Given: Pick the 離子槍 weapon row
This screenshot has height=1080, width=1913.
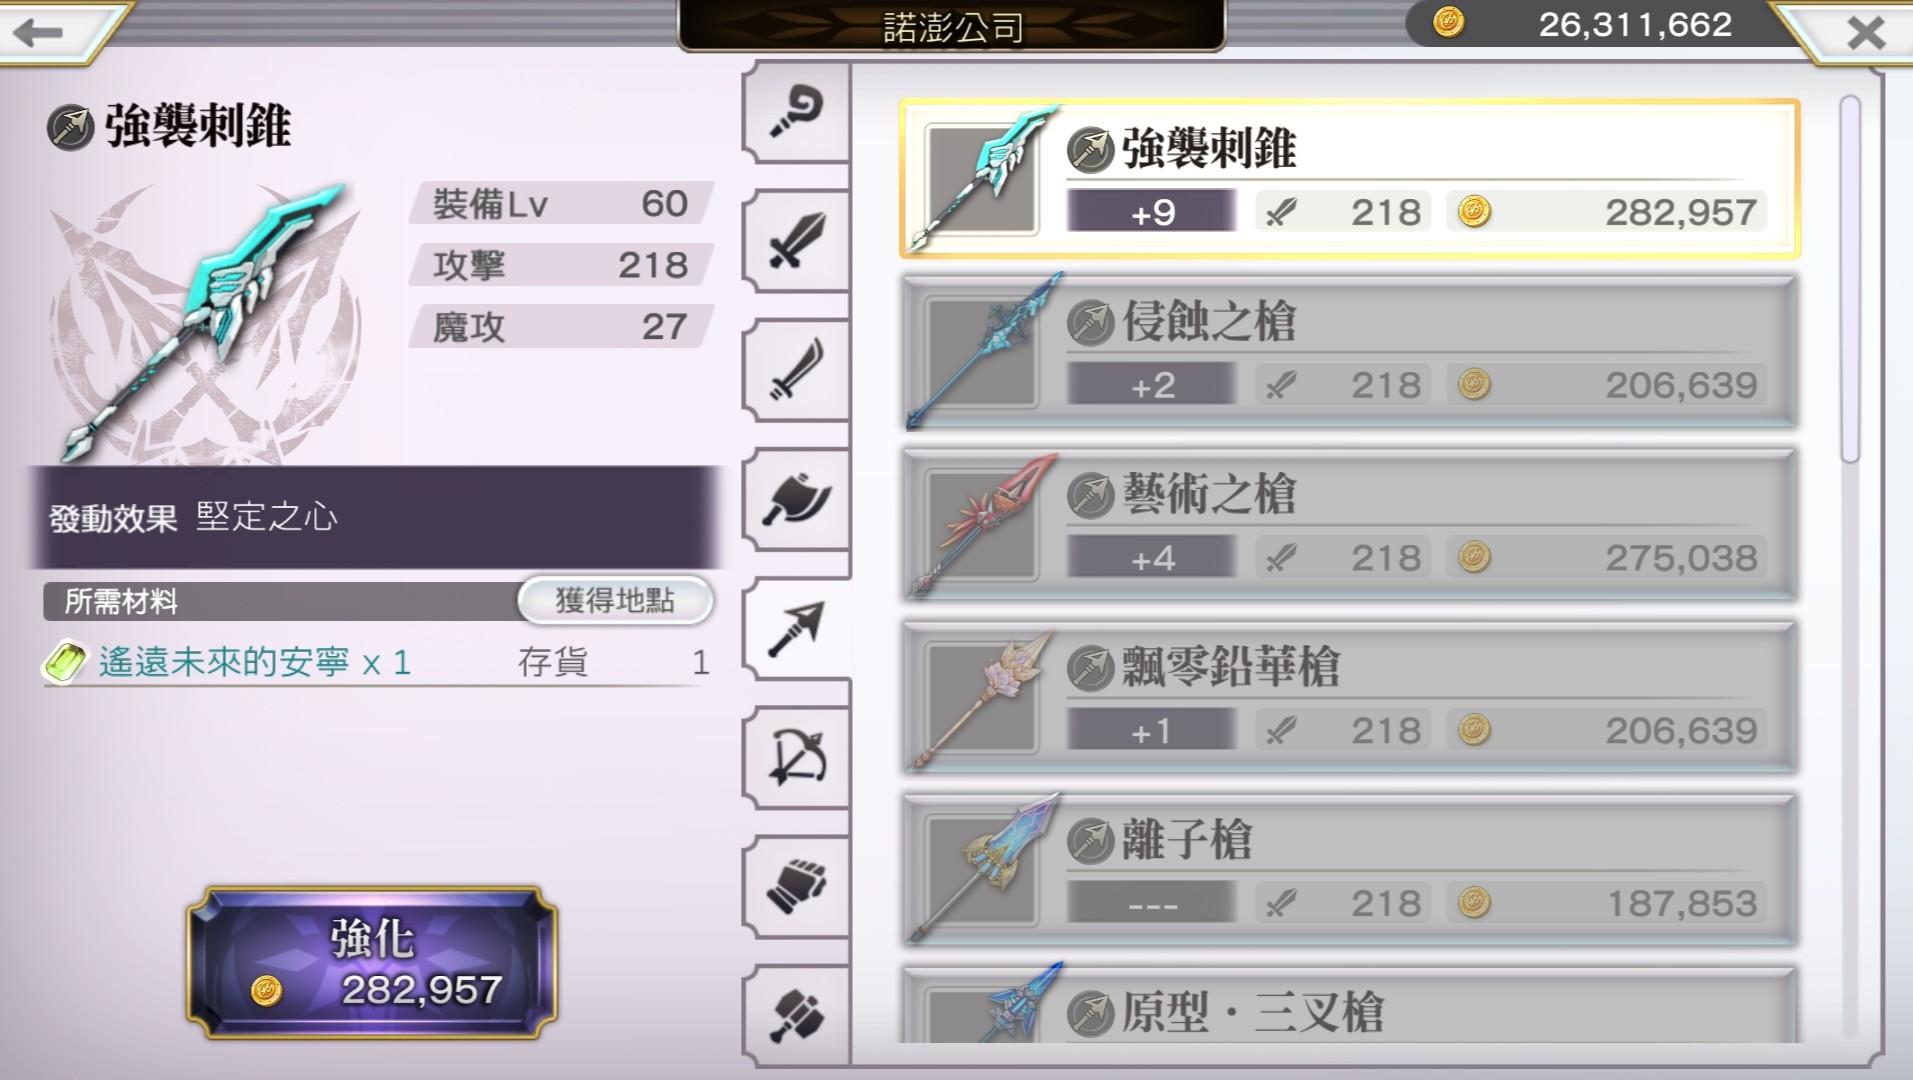Looking at the screenshot, I should pos(1349,871).
